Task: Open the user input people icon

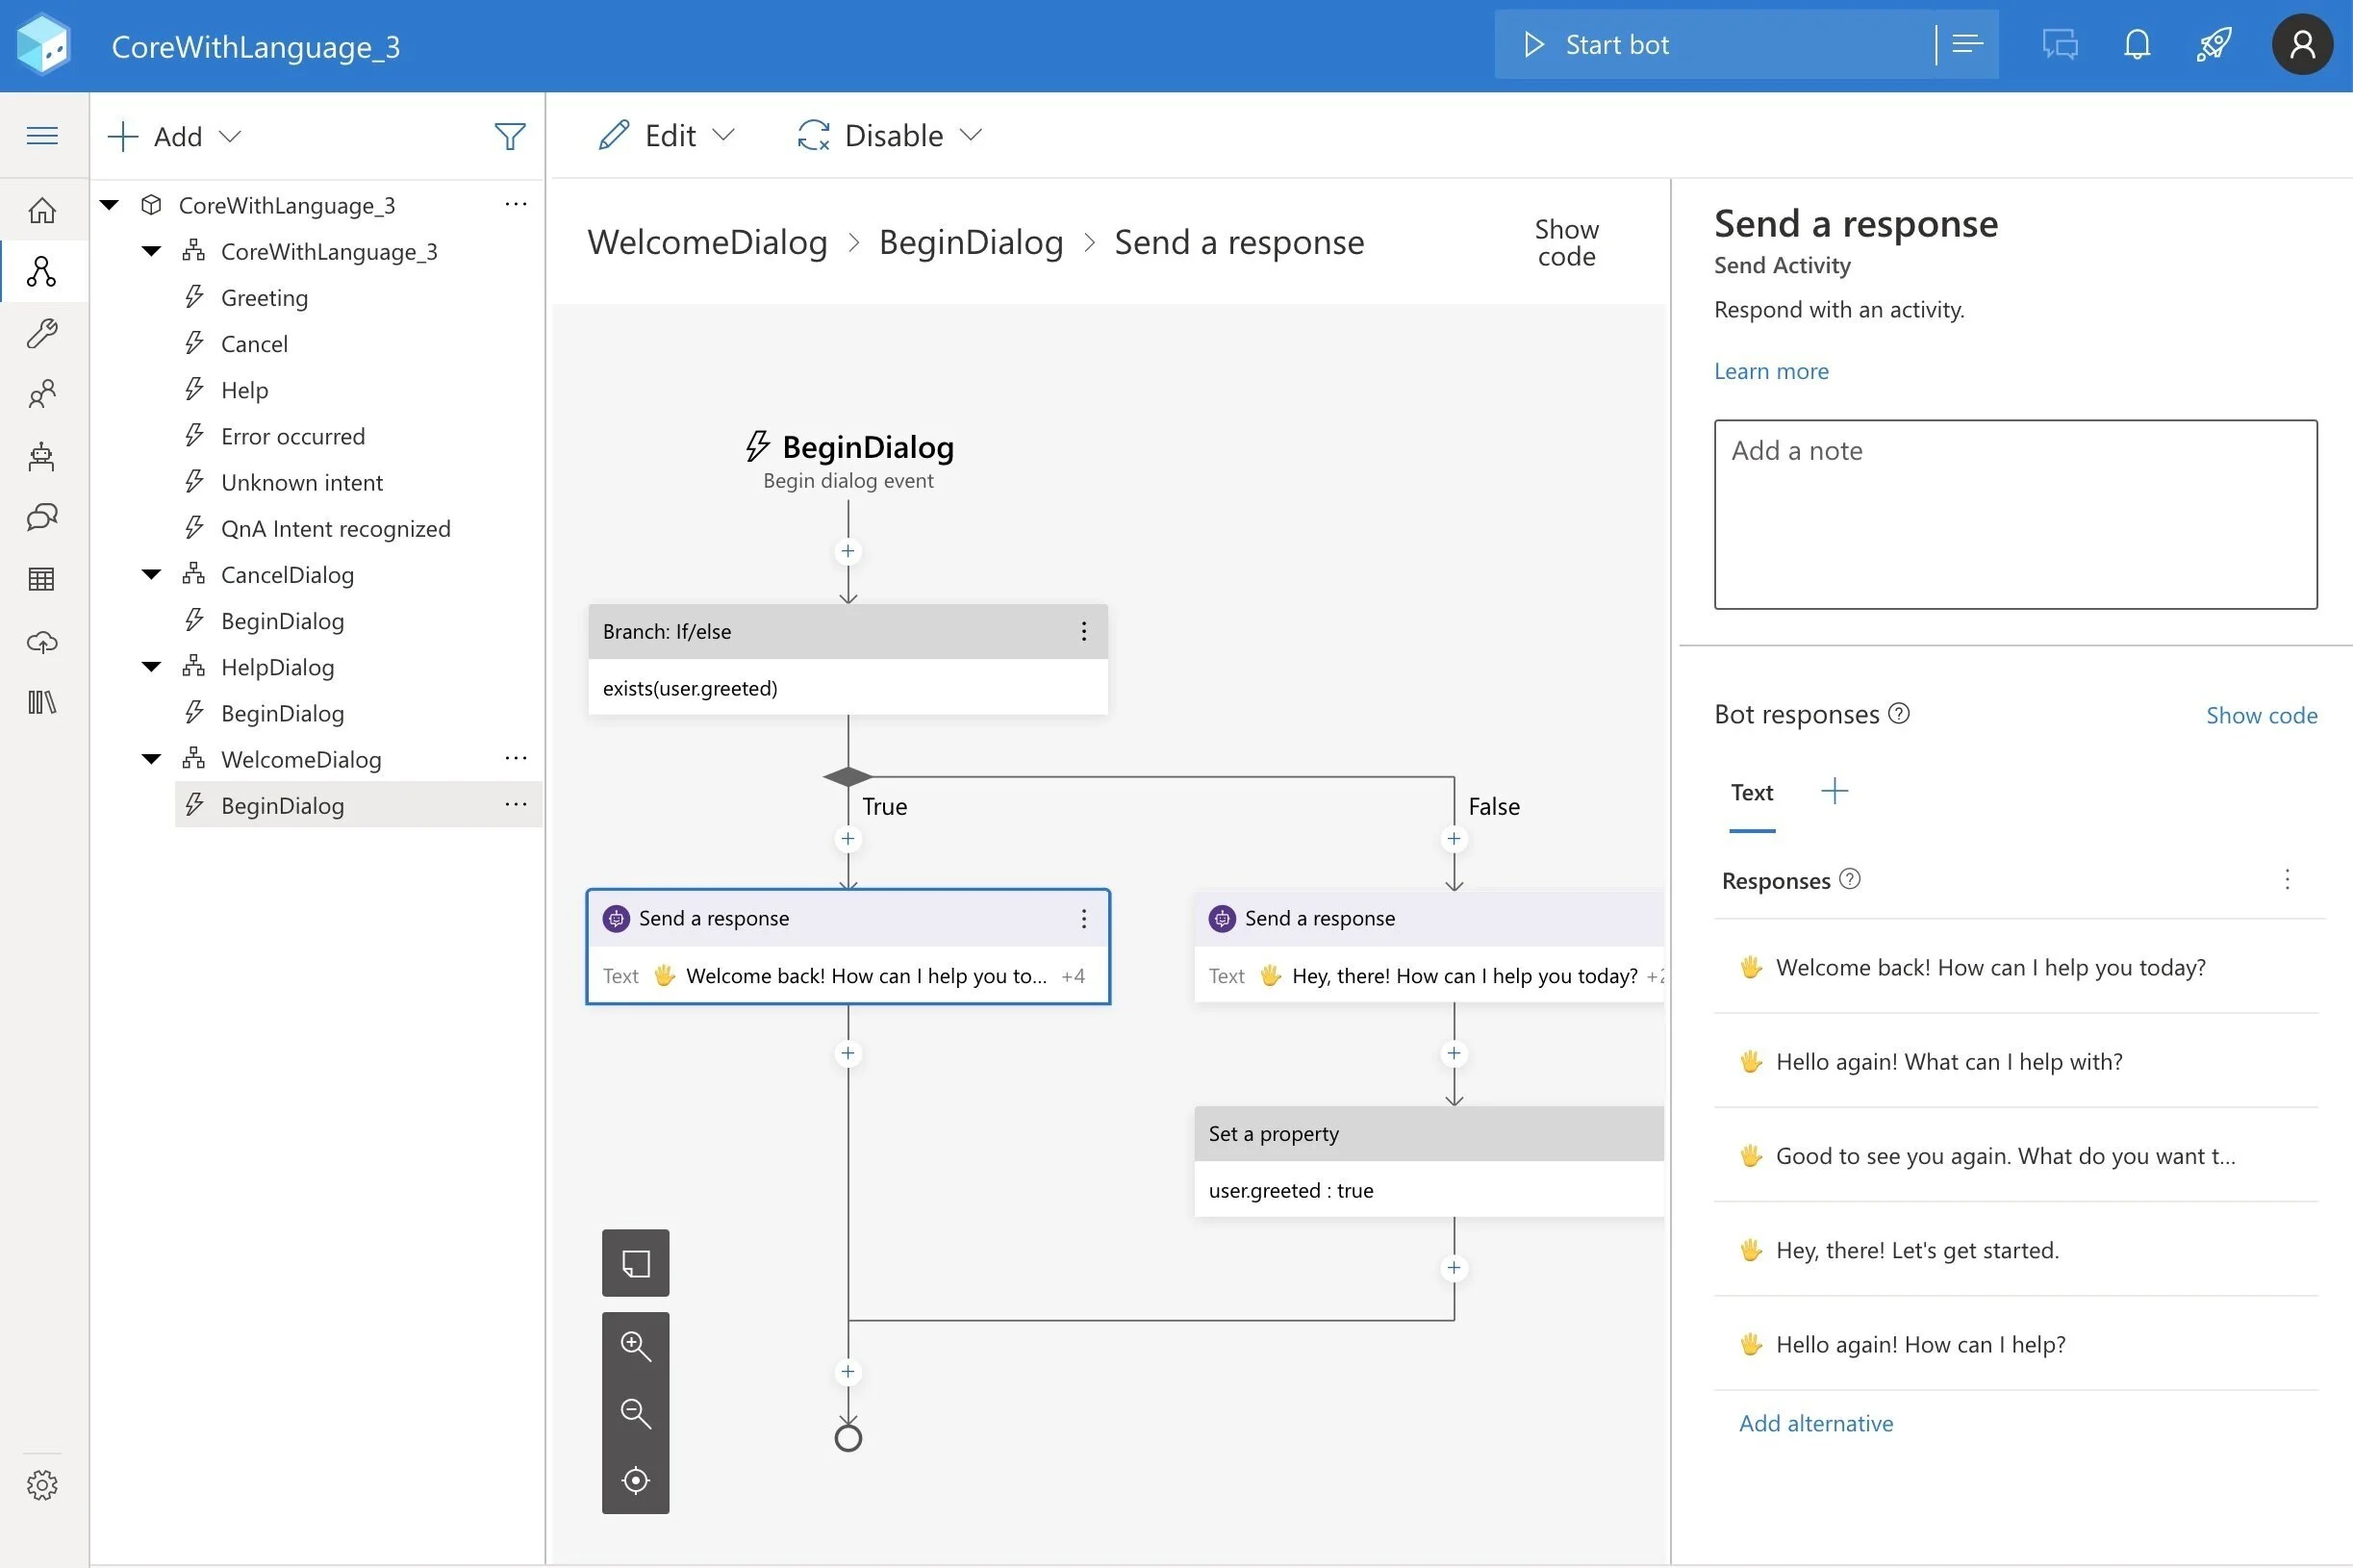Action: [x=42, y=394]
